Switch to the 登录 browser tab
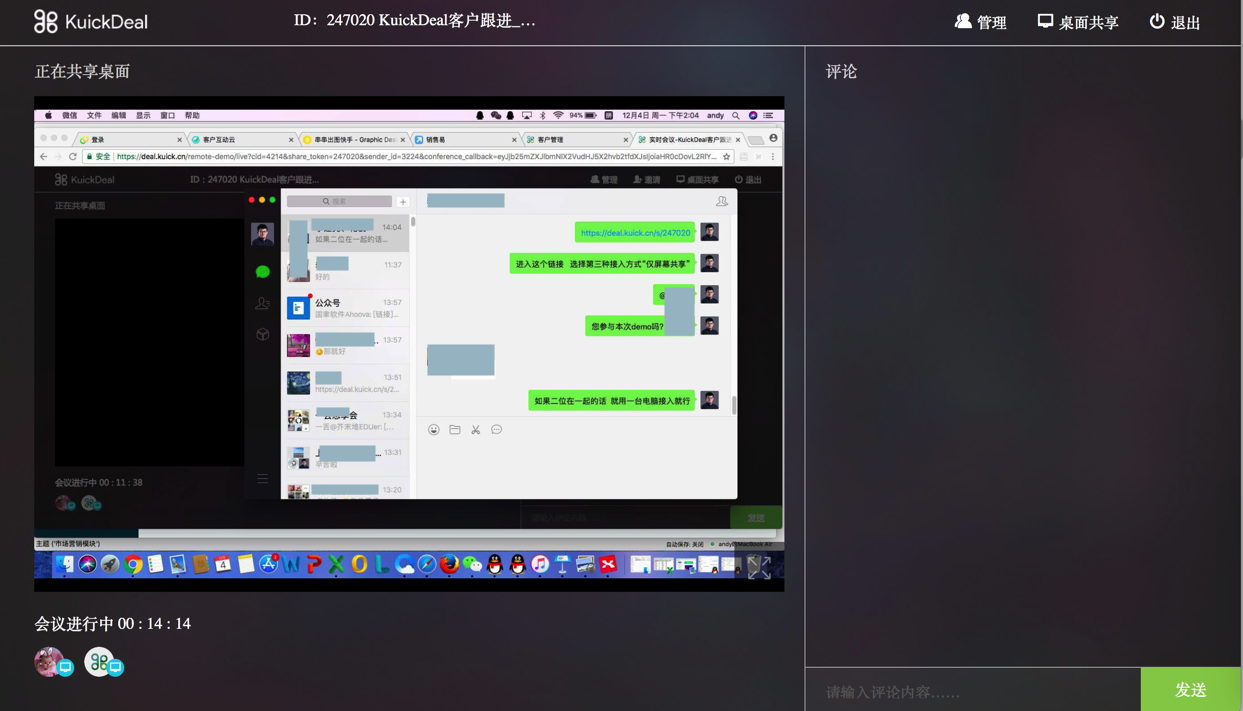The image size is (1243, 711). click(130, 139)
